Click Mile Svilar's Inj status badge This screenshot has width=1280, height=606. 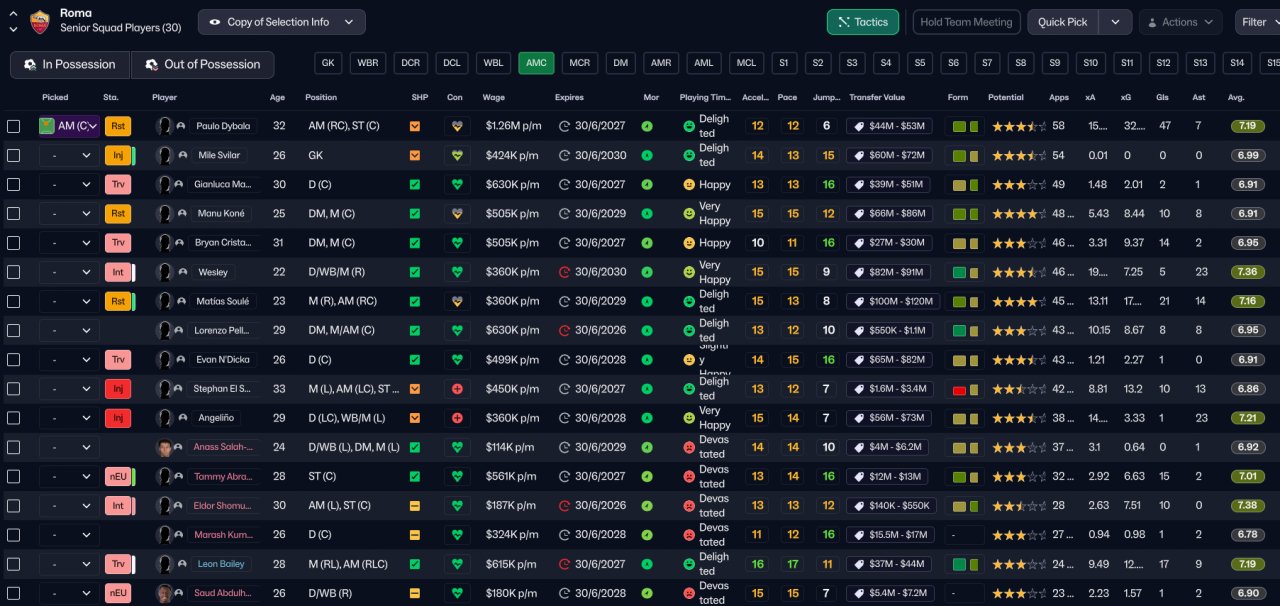click(x=117, y=155)
